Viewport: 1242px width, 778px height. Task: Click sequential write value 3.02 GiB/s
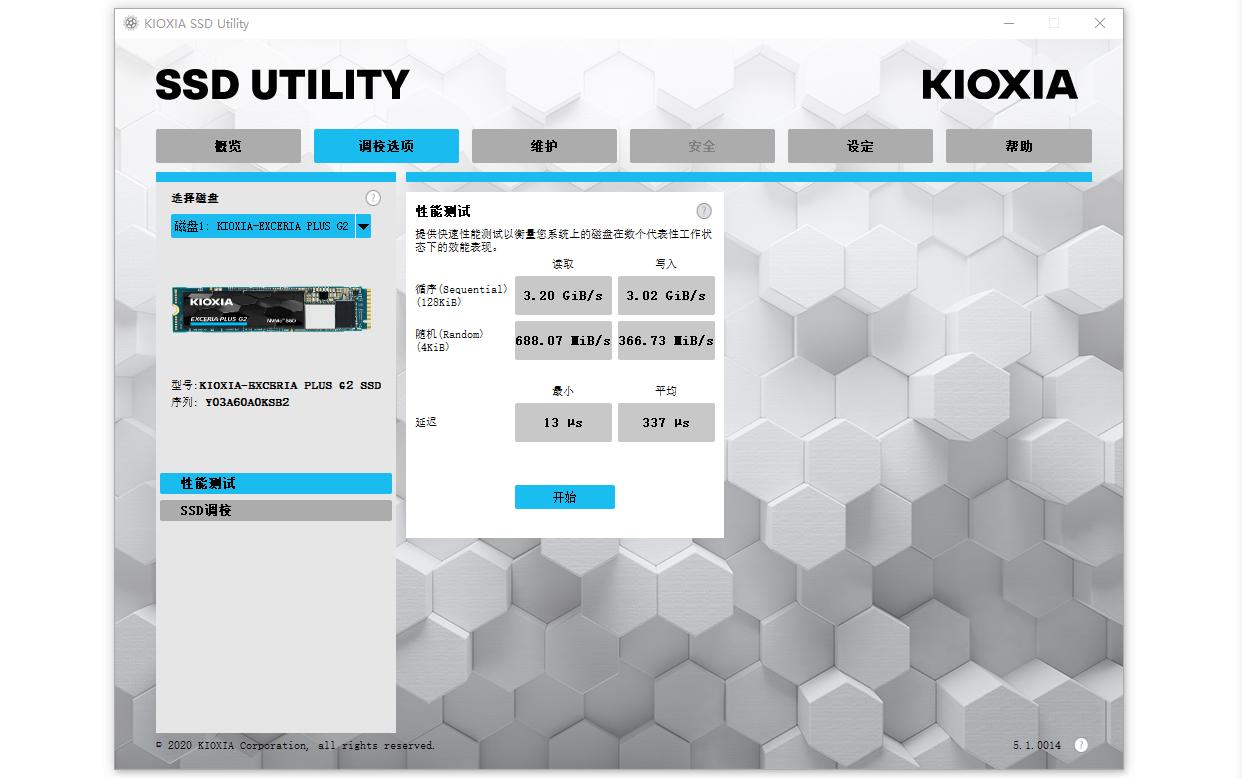(x=666, y=296)
